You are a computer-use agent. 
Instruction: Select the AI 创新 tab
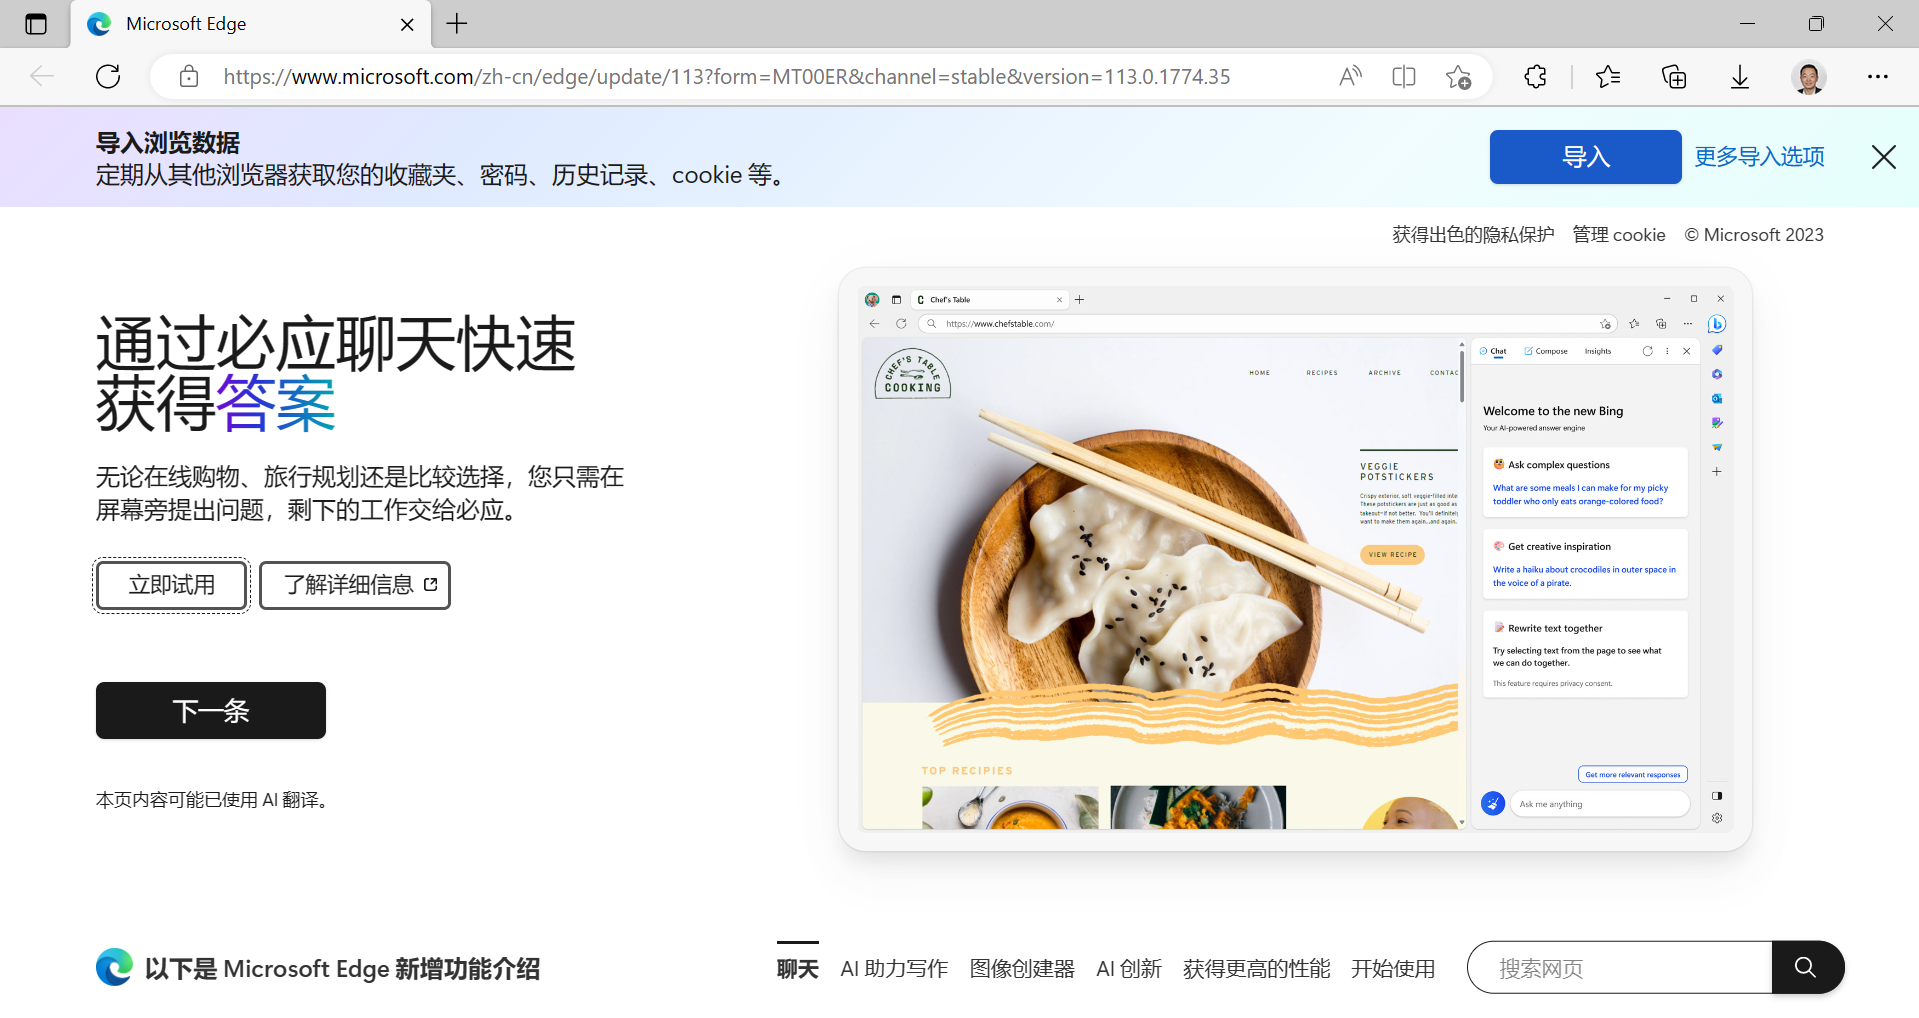click(x=1129, y=968)
